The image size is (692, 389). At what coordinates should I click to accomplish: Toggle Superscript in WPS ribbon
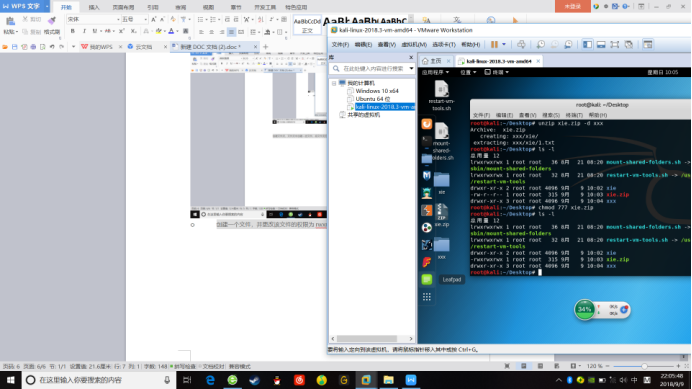[121, 31]
